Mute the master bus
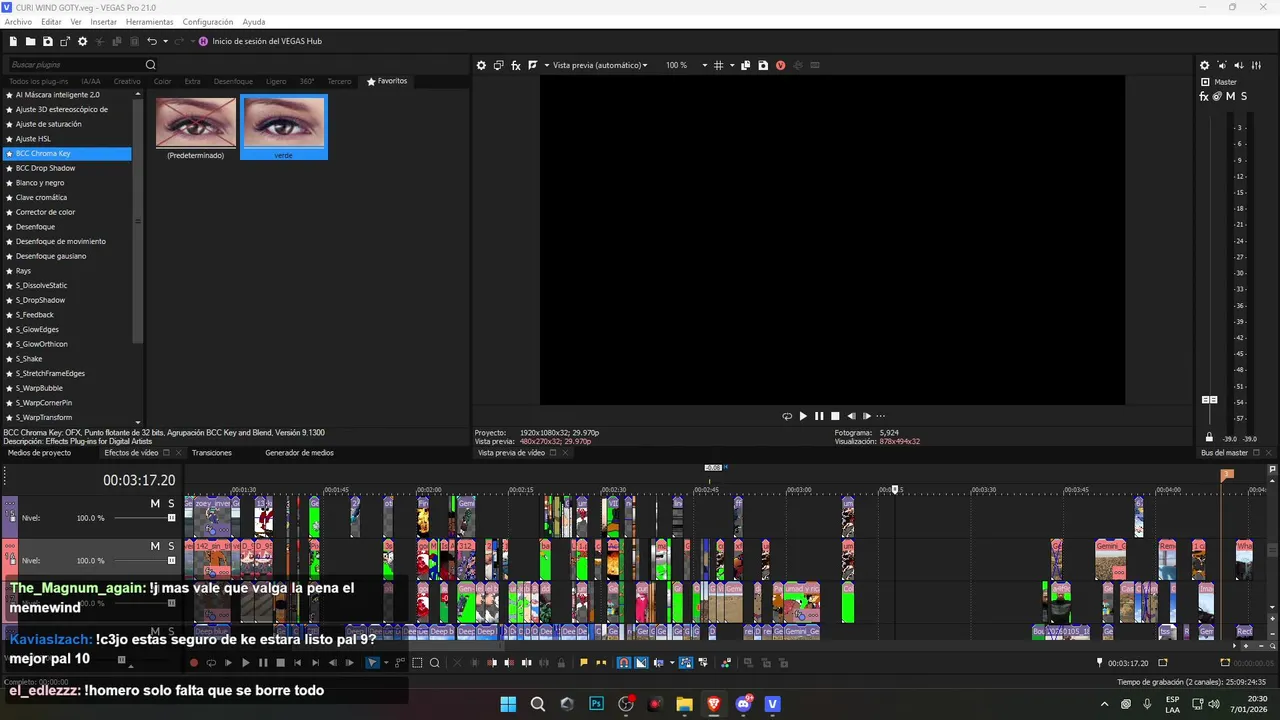Image resolution: width=1280 pixels, height=720 pixels. [1230, 96]
